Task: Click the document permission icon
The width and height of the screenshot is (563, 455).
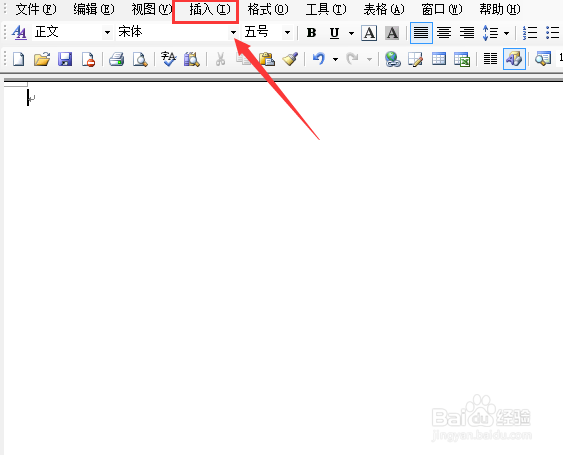Action: point(88,59)
